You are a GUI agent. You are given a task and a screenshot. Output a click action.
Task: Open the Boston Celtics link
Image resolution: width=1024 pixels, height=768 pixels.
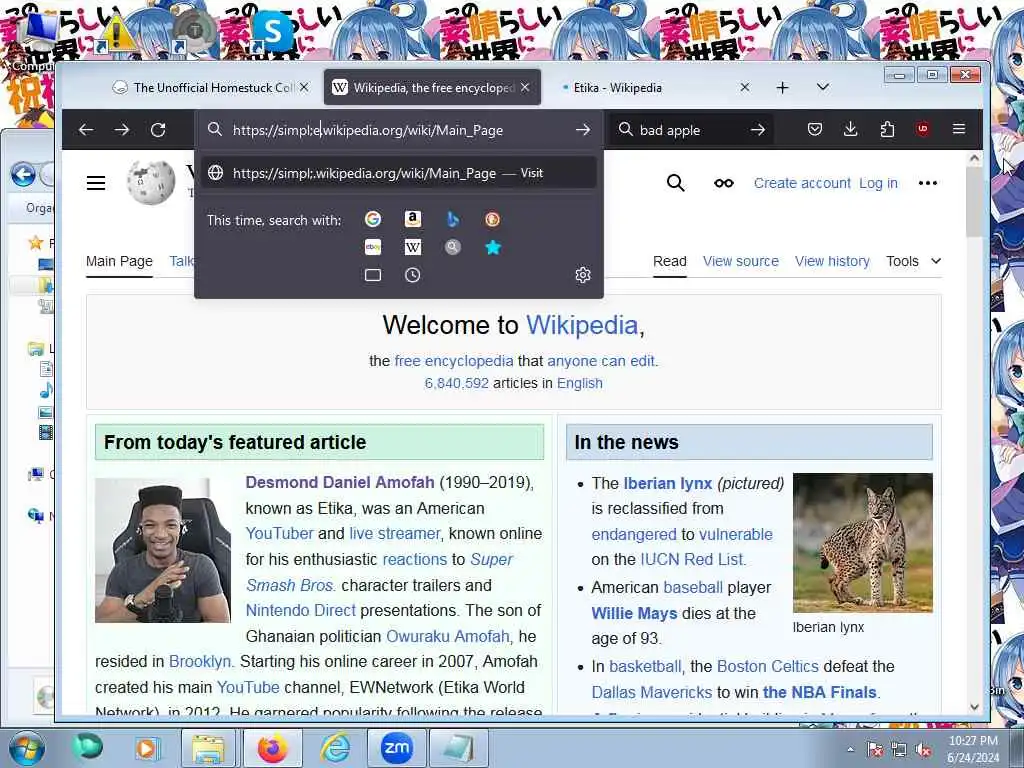tap(767, 666)
